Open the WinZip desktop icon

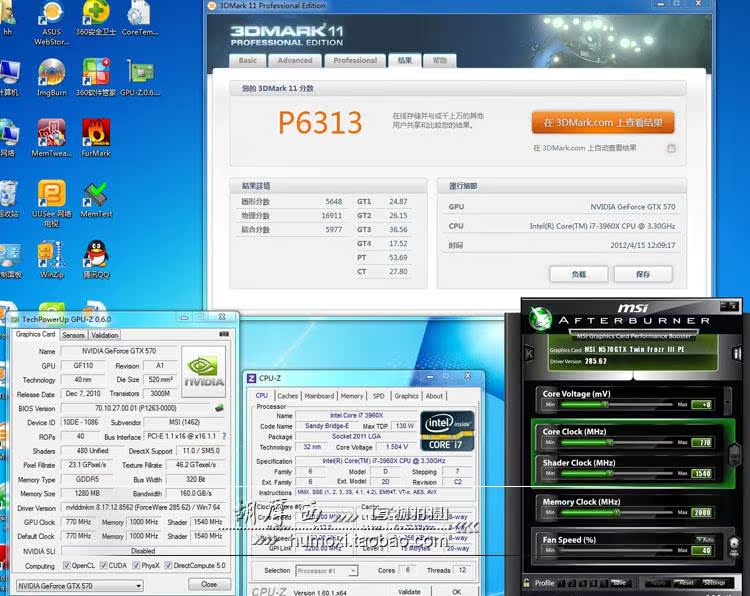52,254
